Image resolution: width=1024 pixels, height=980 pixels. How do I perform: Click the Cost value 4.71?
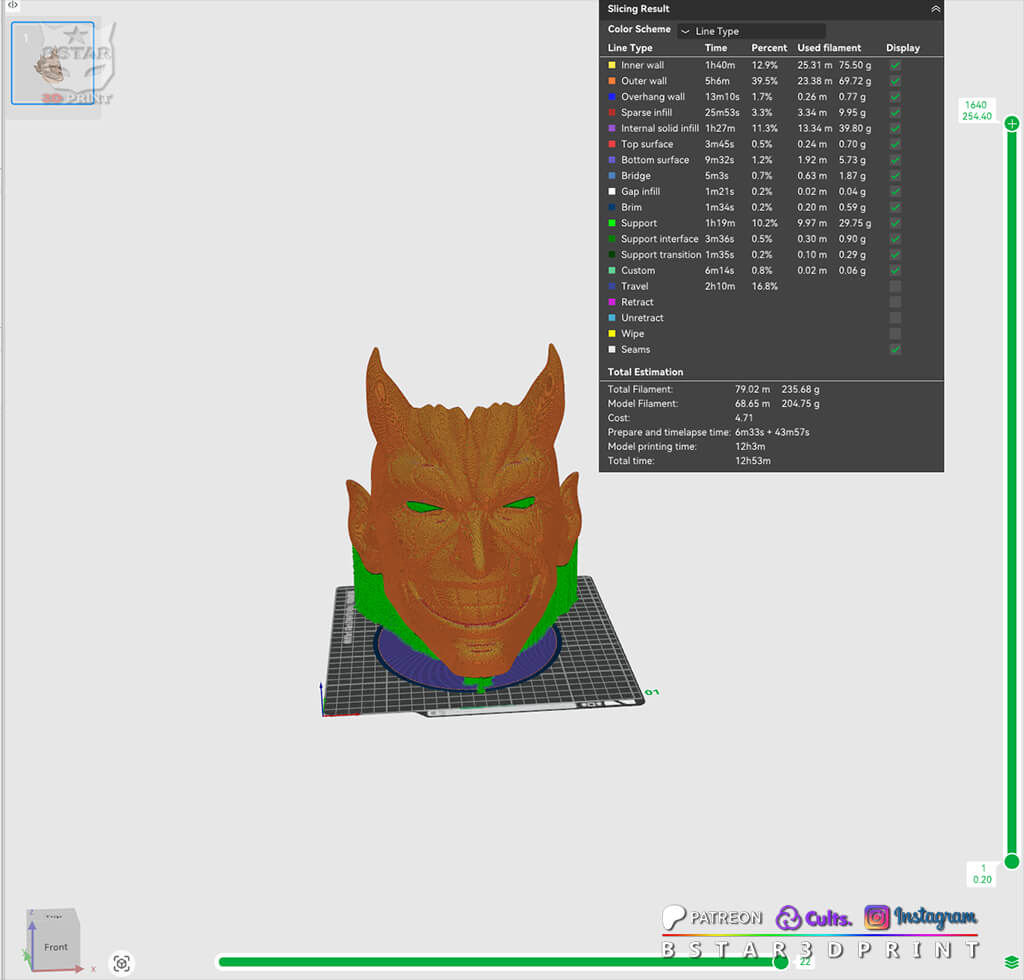(743, 418)
